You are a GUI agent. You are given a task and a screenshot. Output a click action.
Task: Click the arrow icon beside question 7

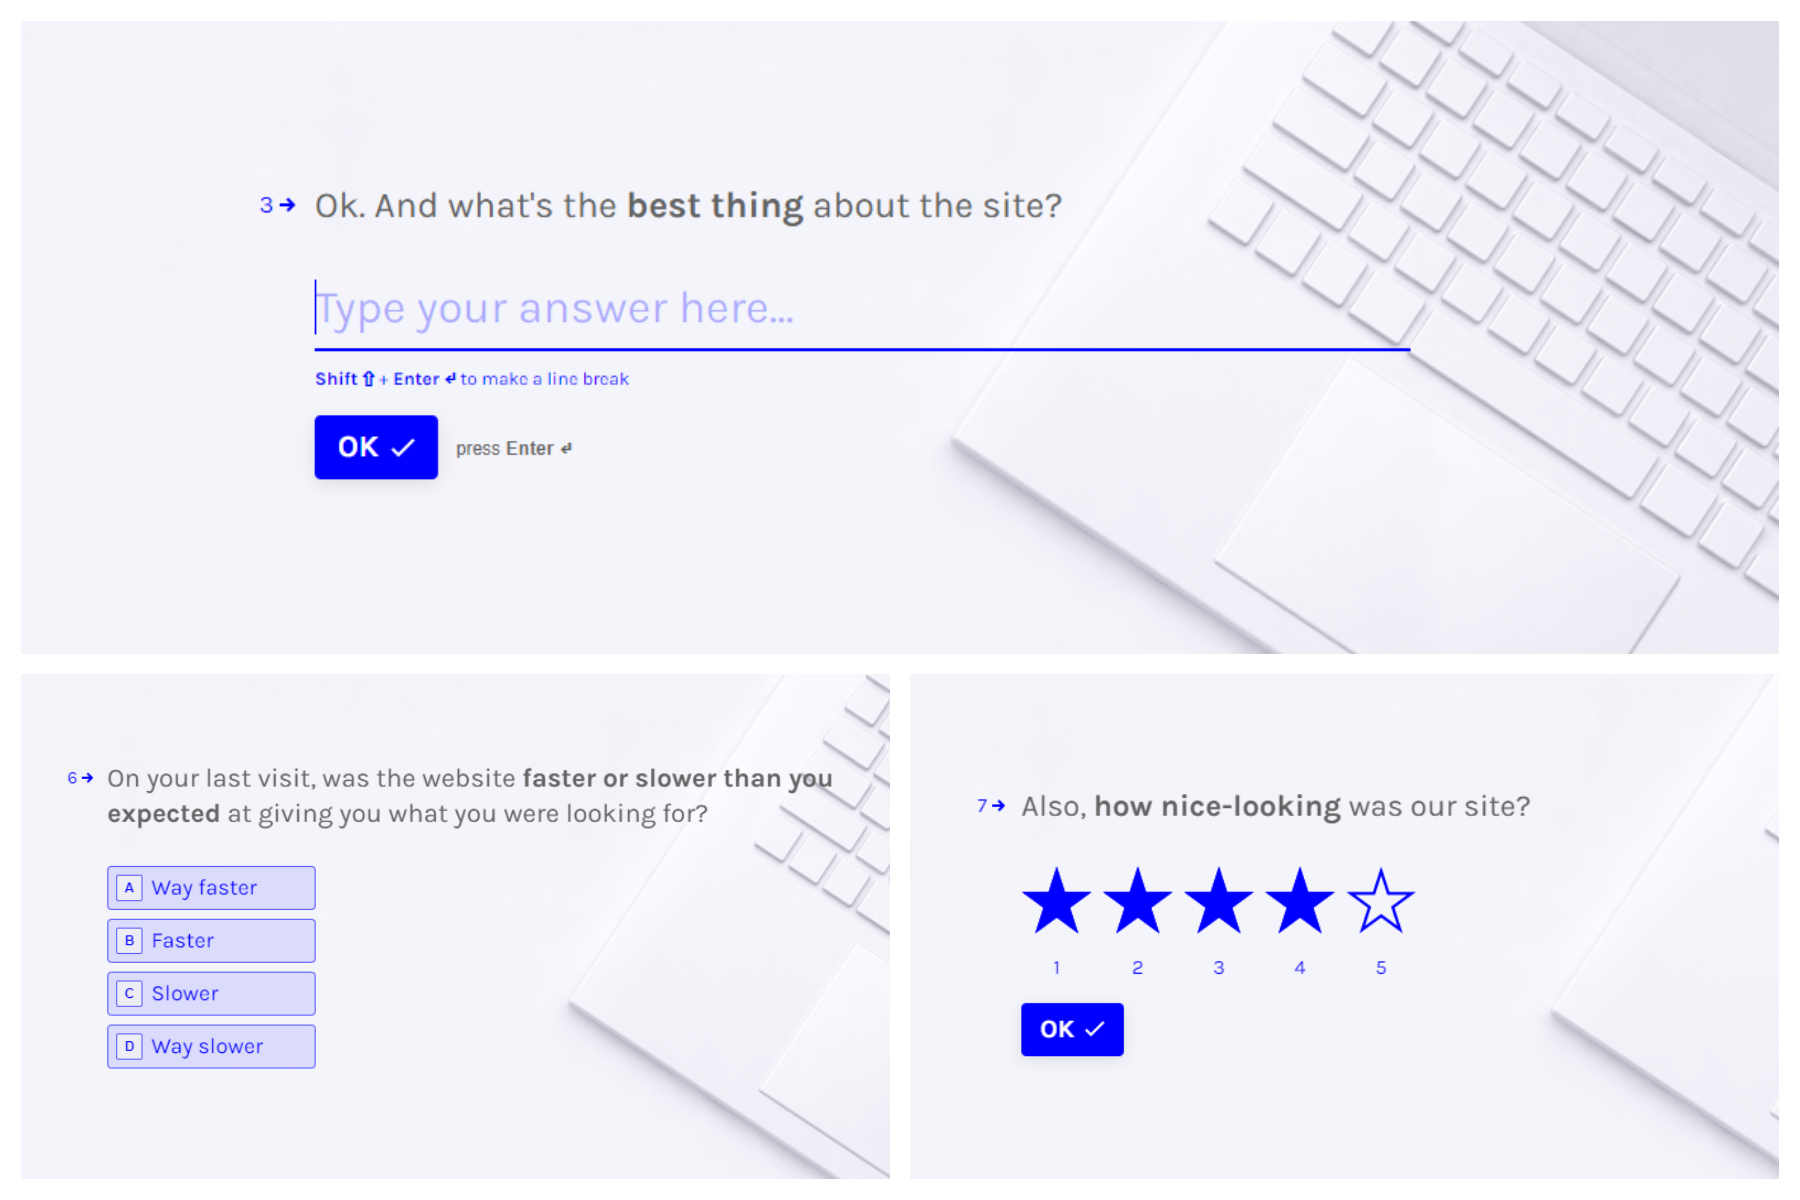[x=1000, y=806]
